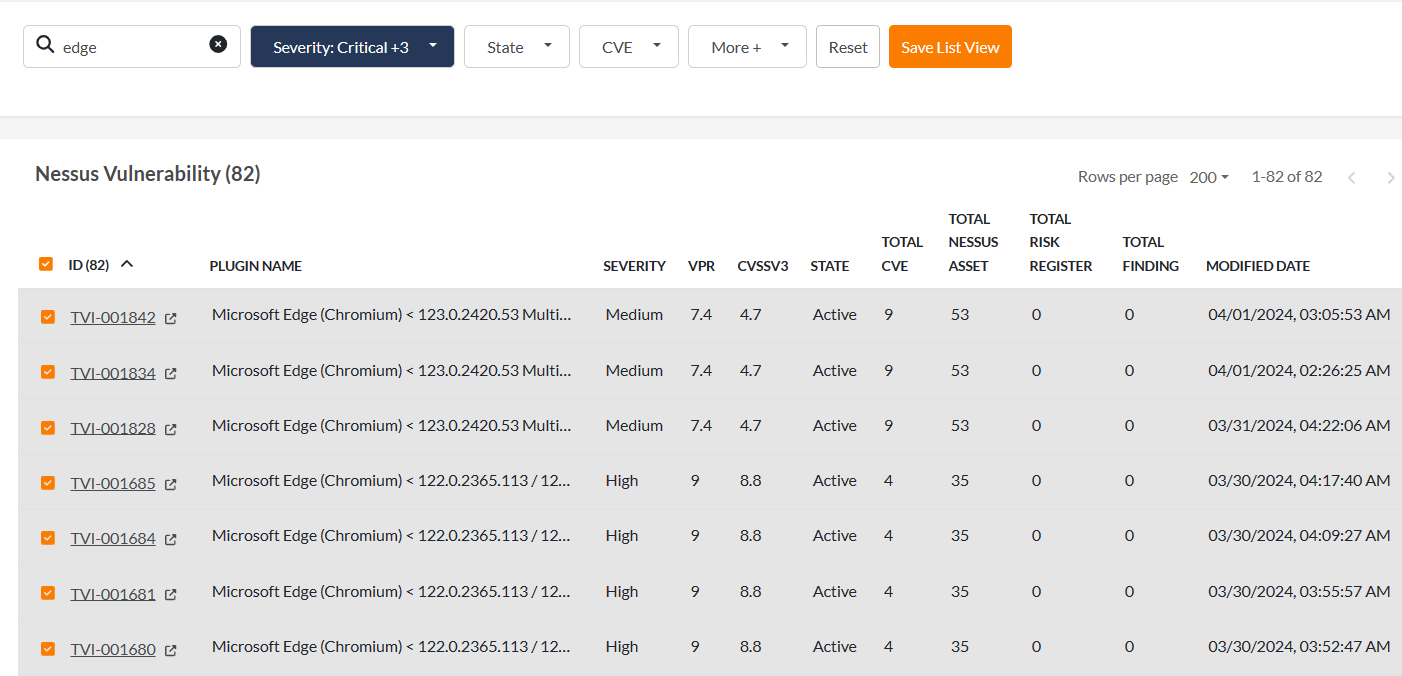
Task: Open the TVI-001842 link
Action: (x=113, y=318)
